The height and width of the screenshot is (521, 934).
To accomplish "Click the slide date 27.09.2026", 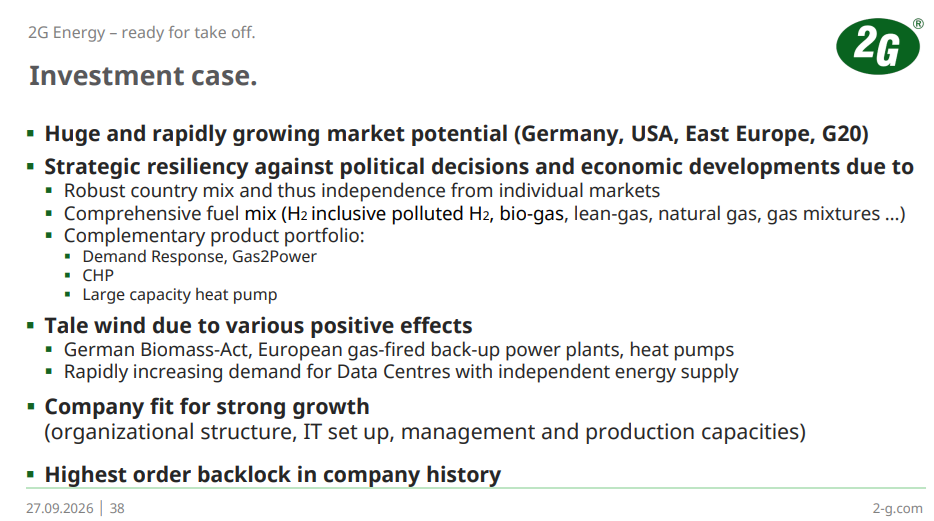I will [x=60, y=508].
